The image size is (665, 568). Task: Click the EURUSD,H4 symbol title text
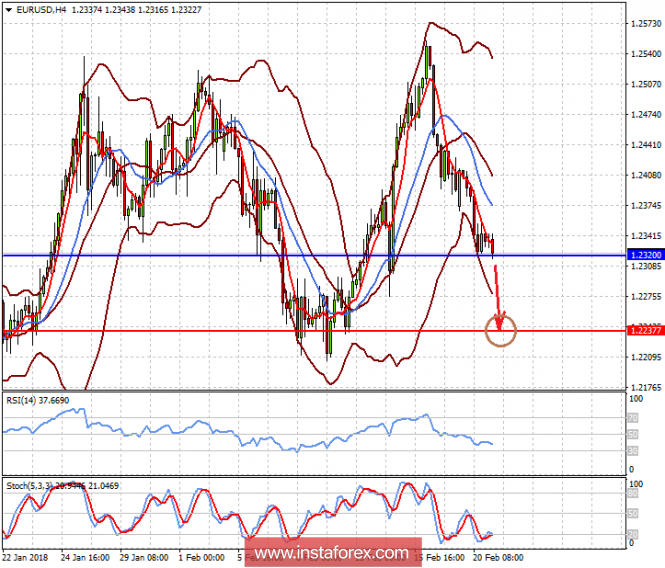tap(41, 10)
